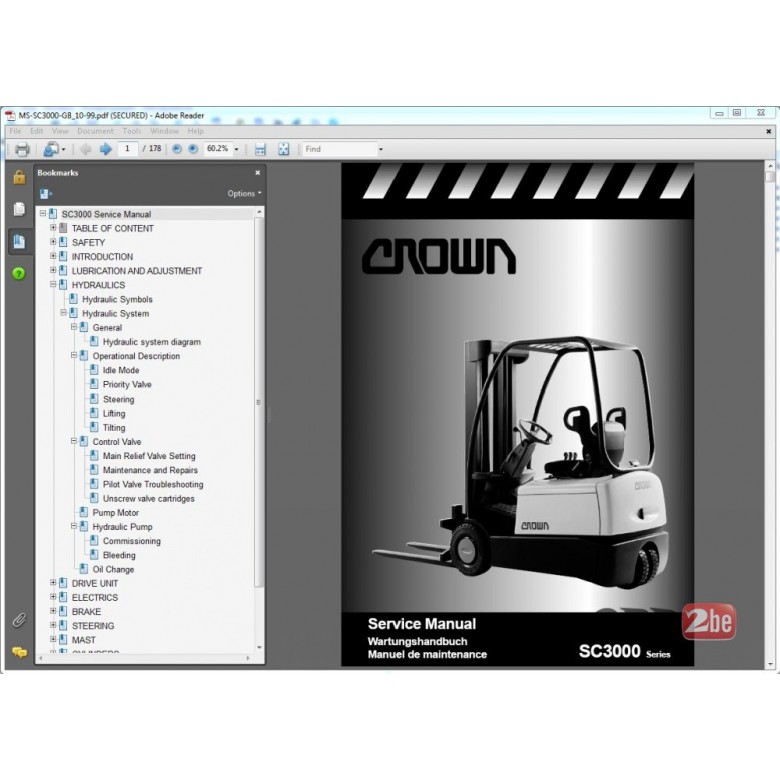Close the document with the X
The width and height of the screenshot is (780, 780).
[x=769, y=131]
